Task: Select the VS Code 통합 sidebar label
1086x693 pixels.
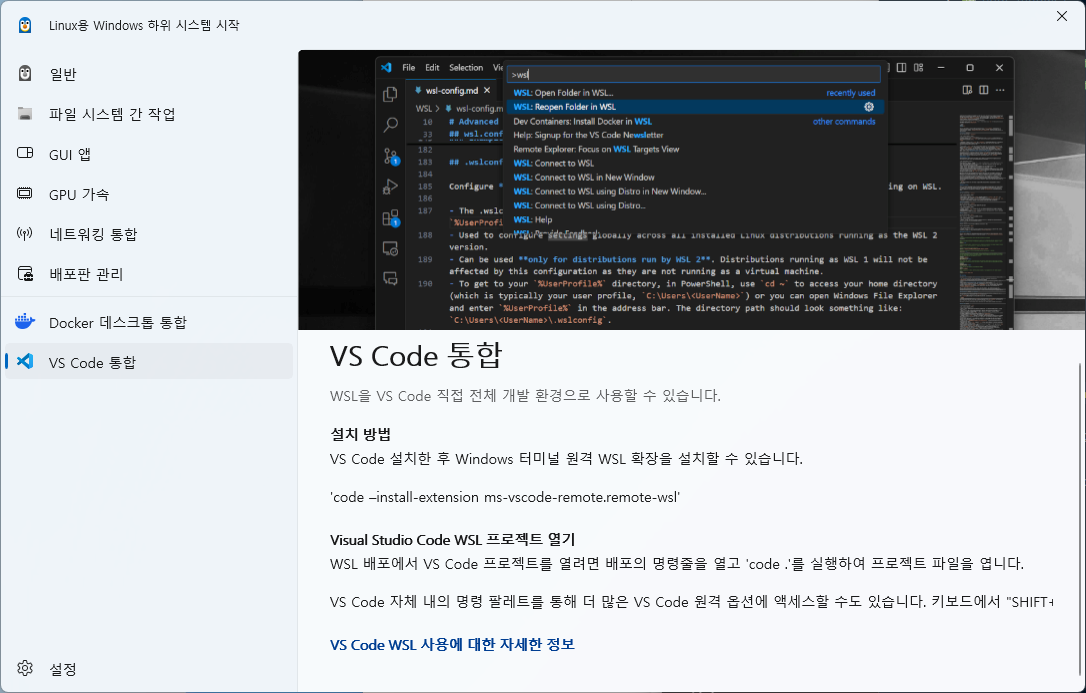Action: click(x=92, y=362)
